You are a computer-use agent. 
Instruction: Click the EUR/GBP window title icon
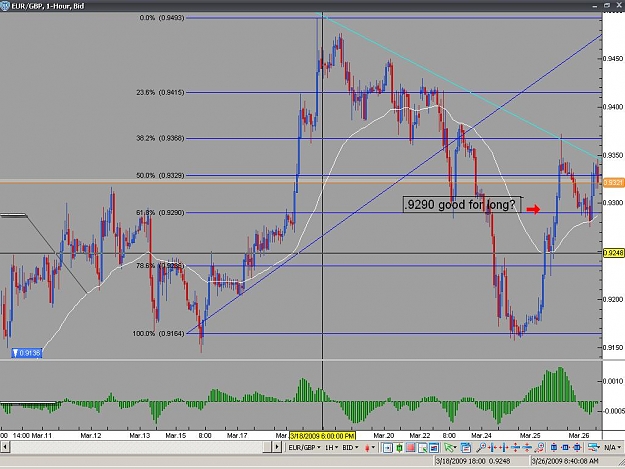[x=5, y=6]
